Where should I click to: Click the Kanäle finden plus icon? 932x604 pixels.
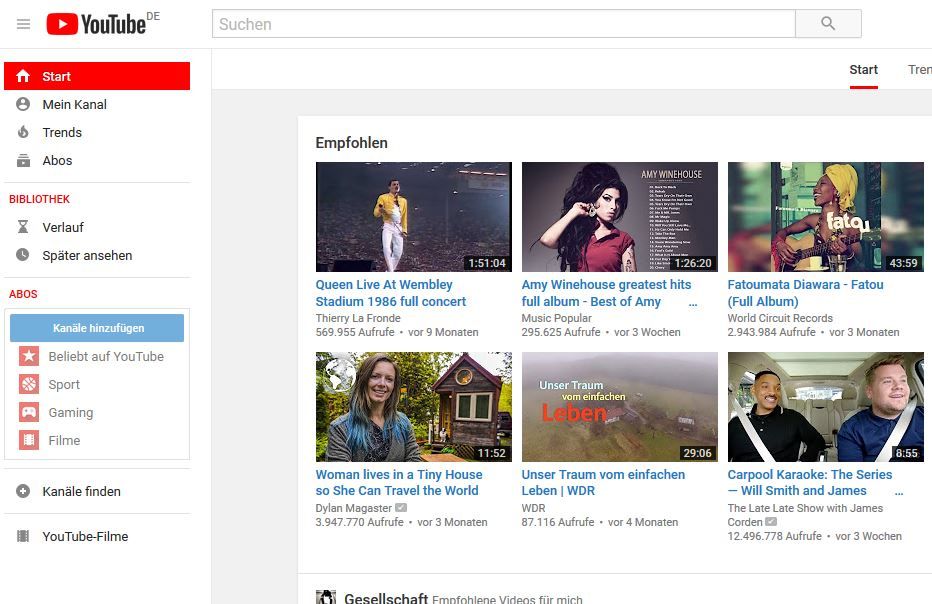tap(23, 491)
